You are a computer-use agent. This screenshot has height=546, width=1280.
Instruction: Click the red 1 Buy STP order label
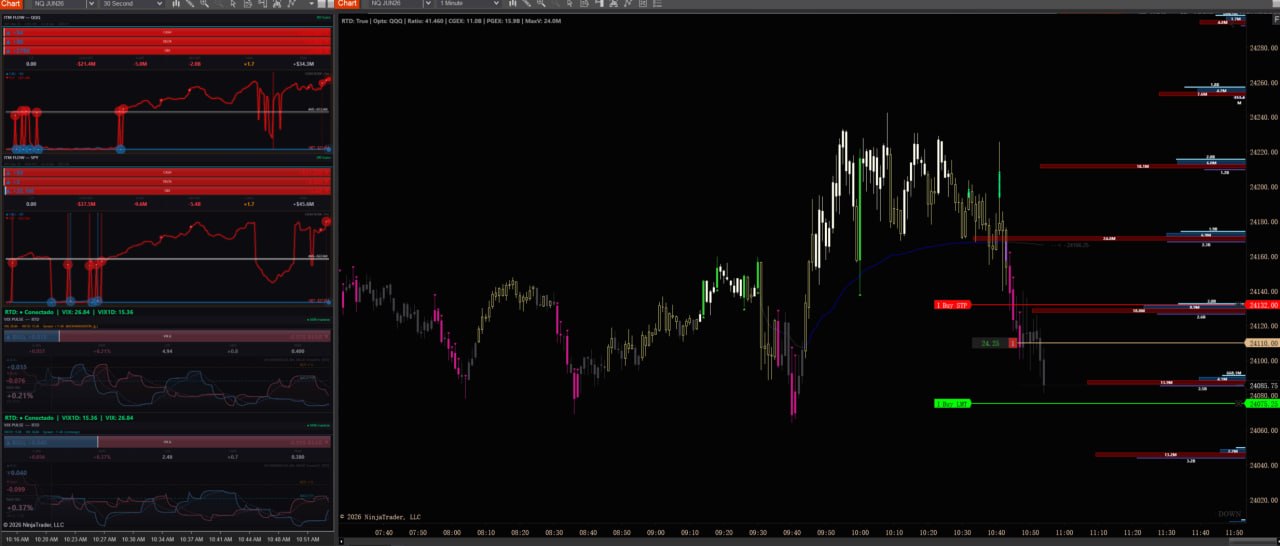952,305
